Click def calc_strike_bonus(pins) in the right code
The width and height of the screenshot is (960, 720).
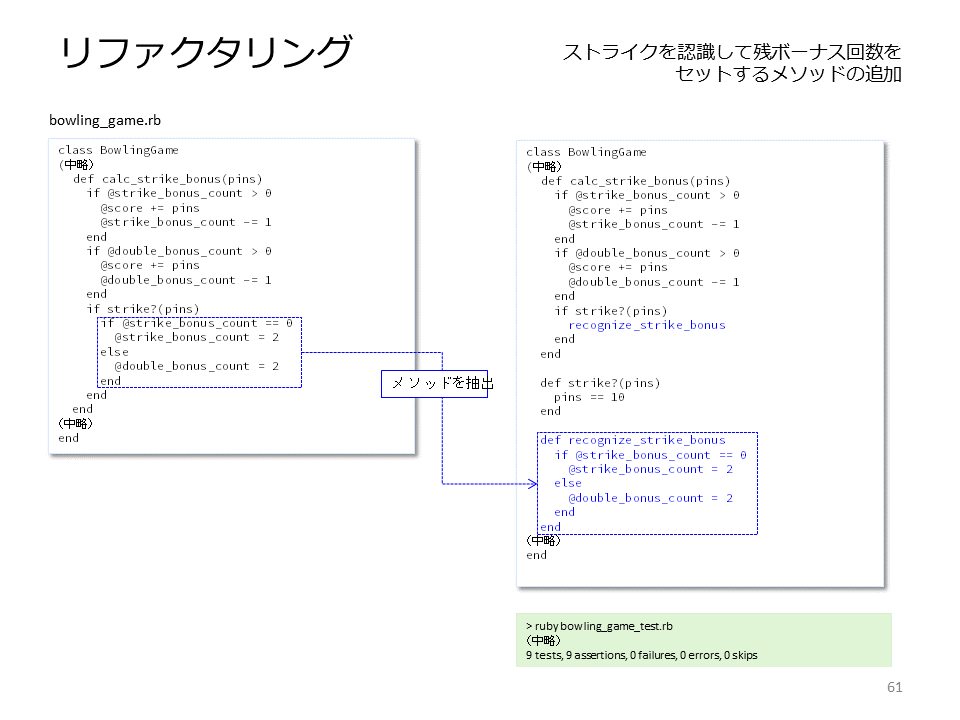point(636,181)
